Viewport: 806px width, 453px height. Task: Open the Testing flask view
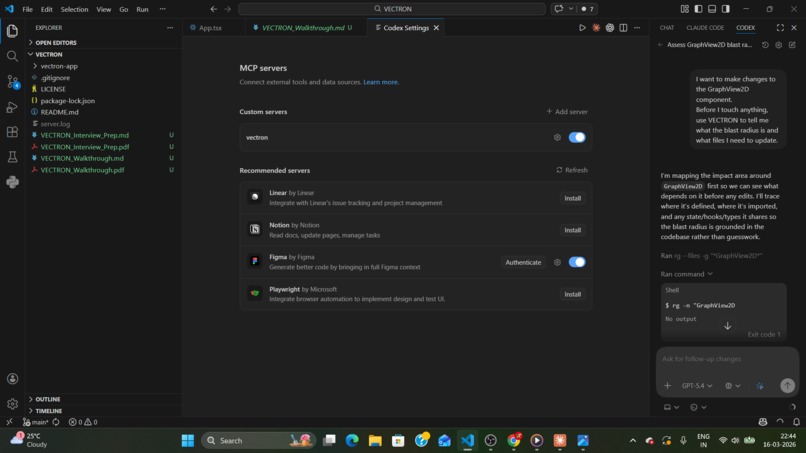pos(12,157)
